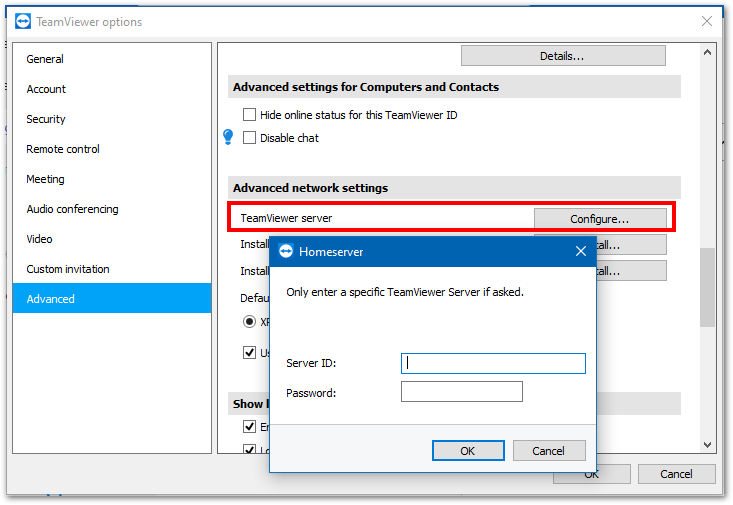
Task: Switch to the Security category
Action: tap(112, 119)
